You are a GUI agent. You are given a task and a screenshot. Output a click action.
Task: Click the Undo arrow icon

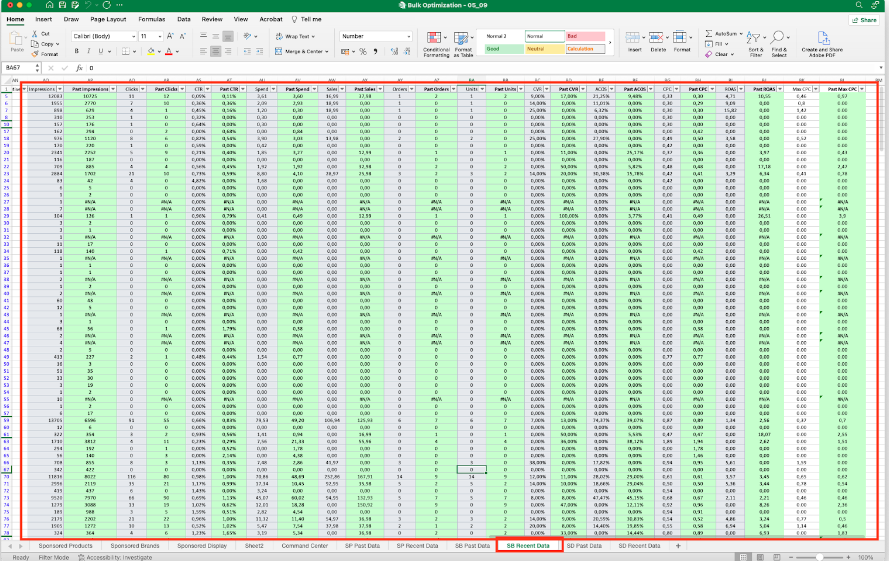(x=88, y=5)
